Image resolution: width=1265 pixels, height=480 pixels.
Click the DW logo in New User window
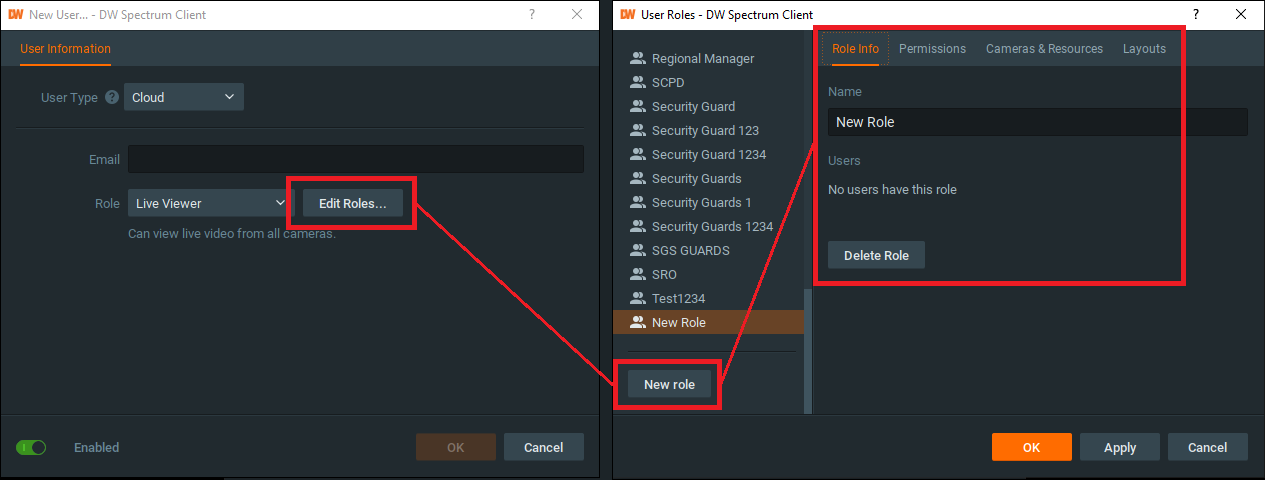(15, 14)
